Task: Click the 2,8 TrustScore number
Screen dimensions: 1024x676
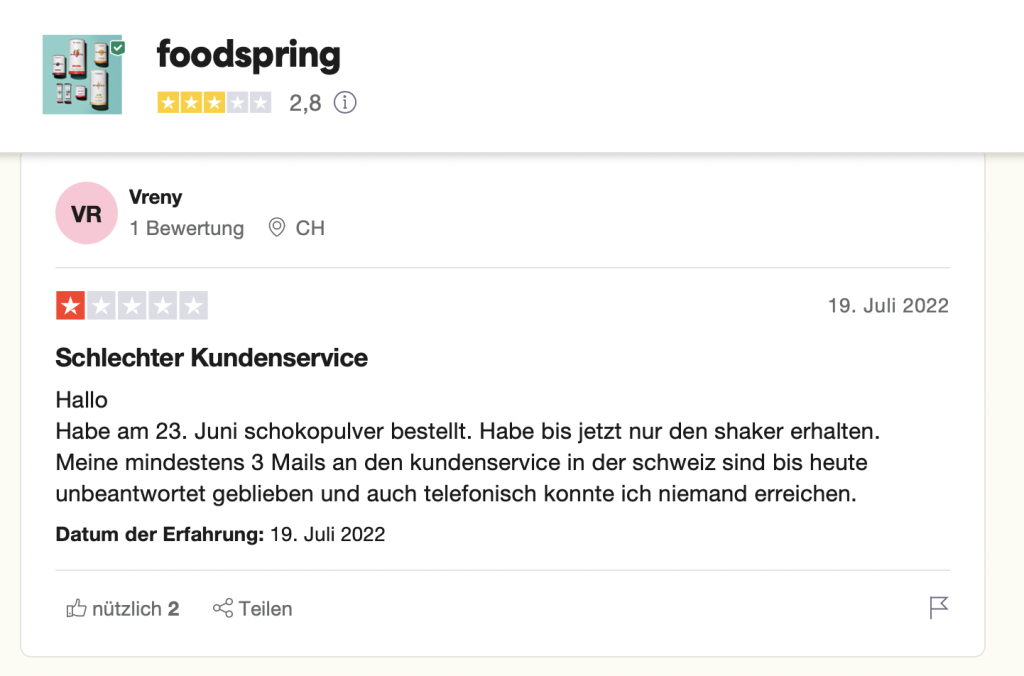Action: [x=305, y=103]
